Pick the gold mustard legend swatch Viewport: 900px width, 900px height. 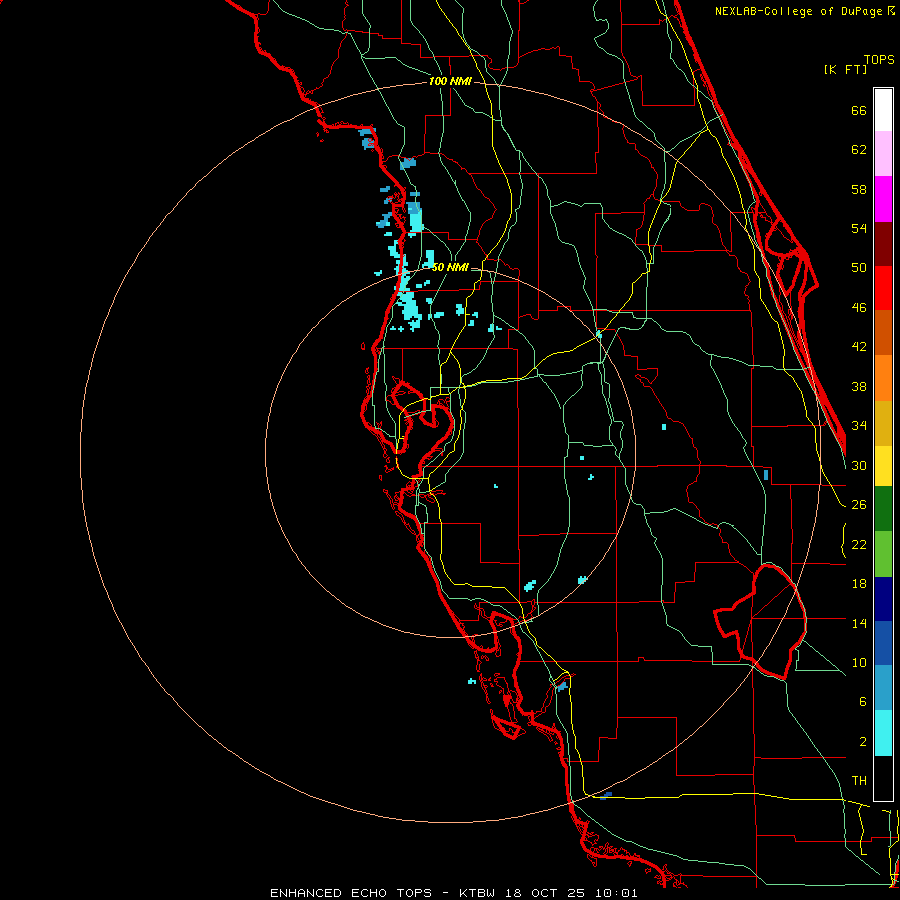click(x=883, y=423)
